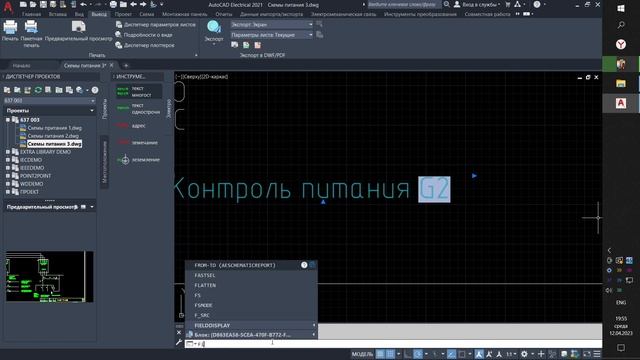
Task: Switch to the Проекты vertical tab
Action: [104, 109]
